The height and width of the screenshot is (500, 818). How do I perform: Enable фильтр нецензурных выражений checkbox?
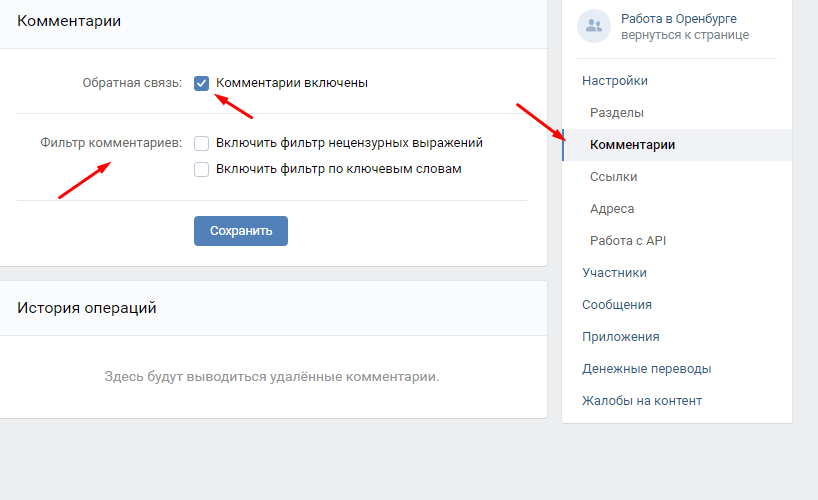(201, 143)
